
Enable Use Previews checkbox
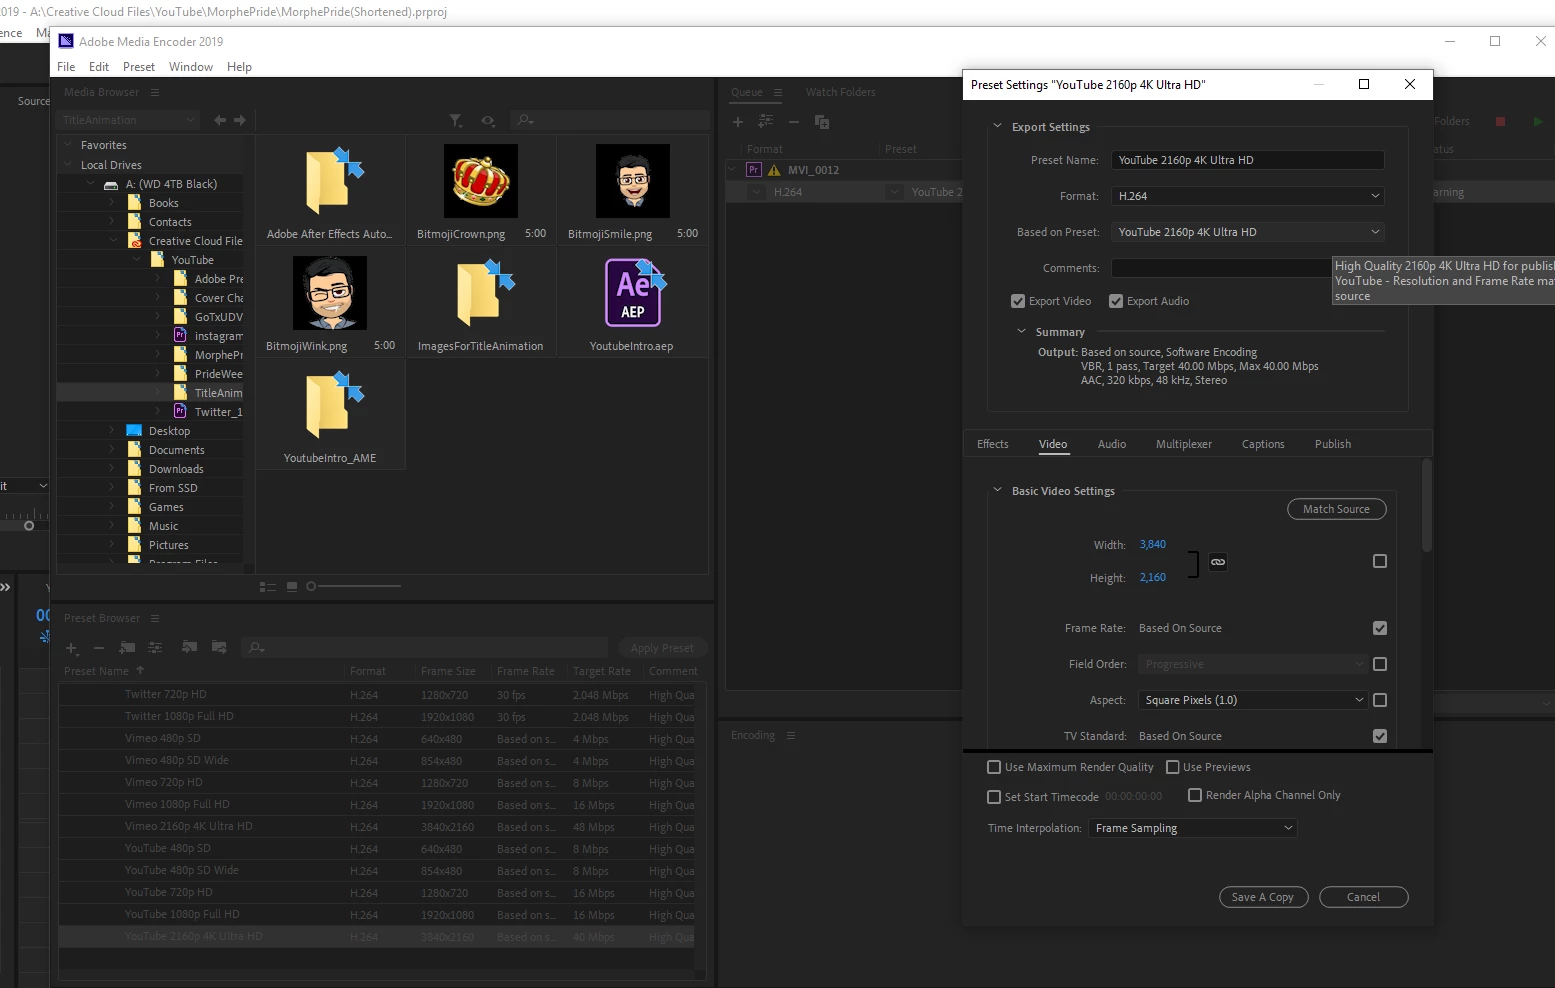1173,767
